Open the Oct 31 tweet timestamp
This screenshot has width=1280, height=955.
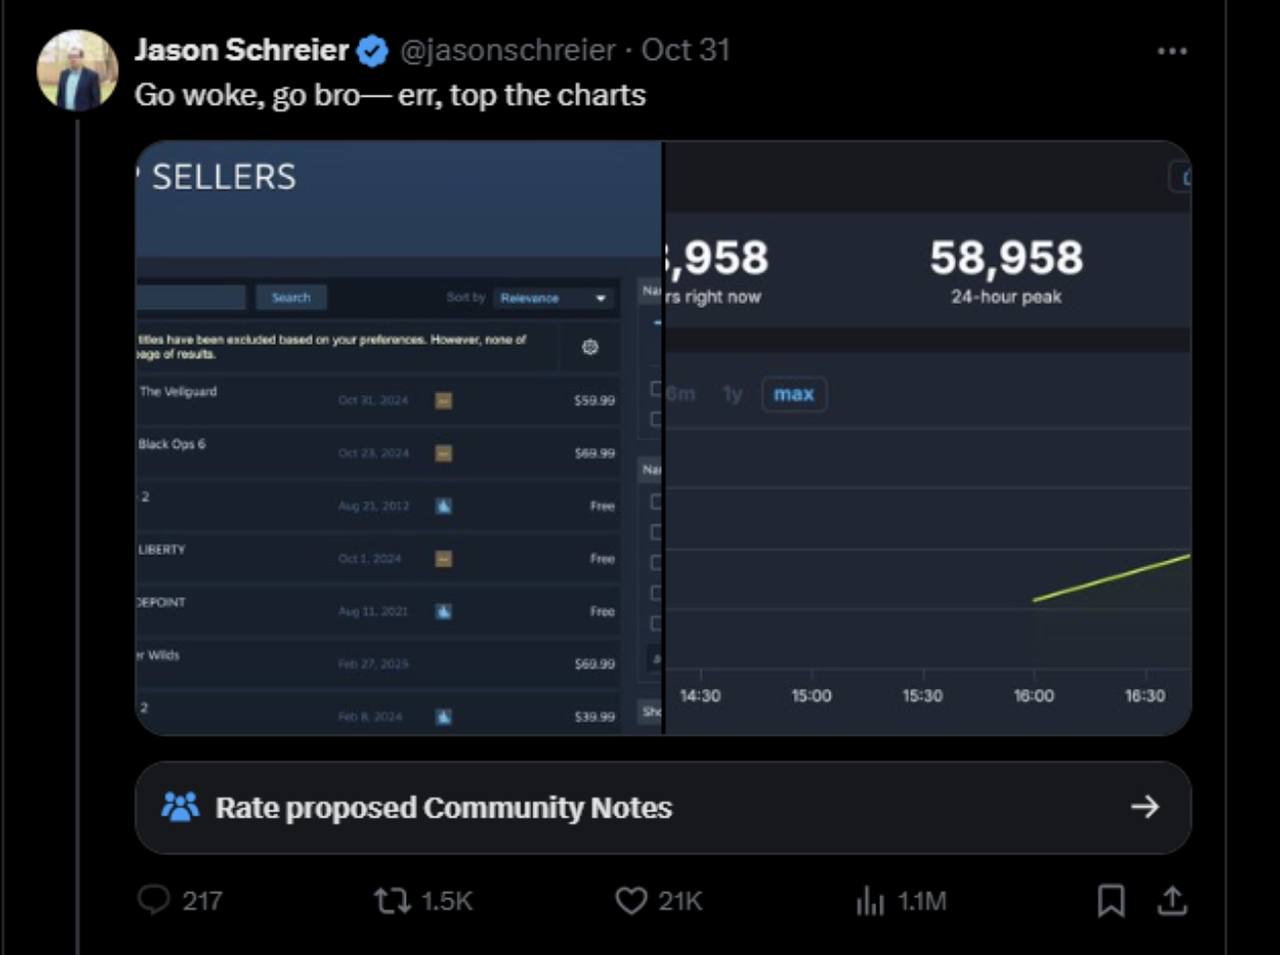click(686, 50)
